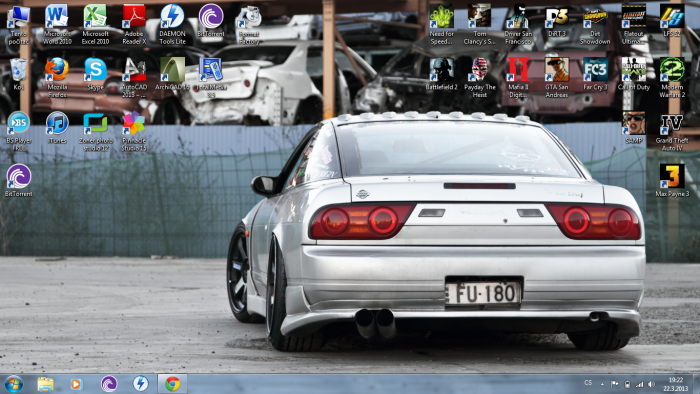Viewport: 700px width, 394px height.
Task: Select the ArchiCAD 16 icon
Action: pyautogui.click(x=172, y=74)
